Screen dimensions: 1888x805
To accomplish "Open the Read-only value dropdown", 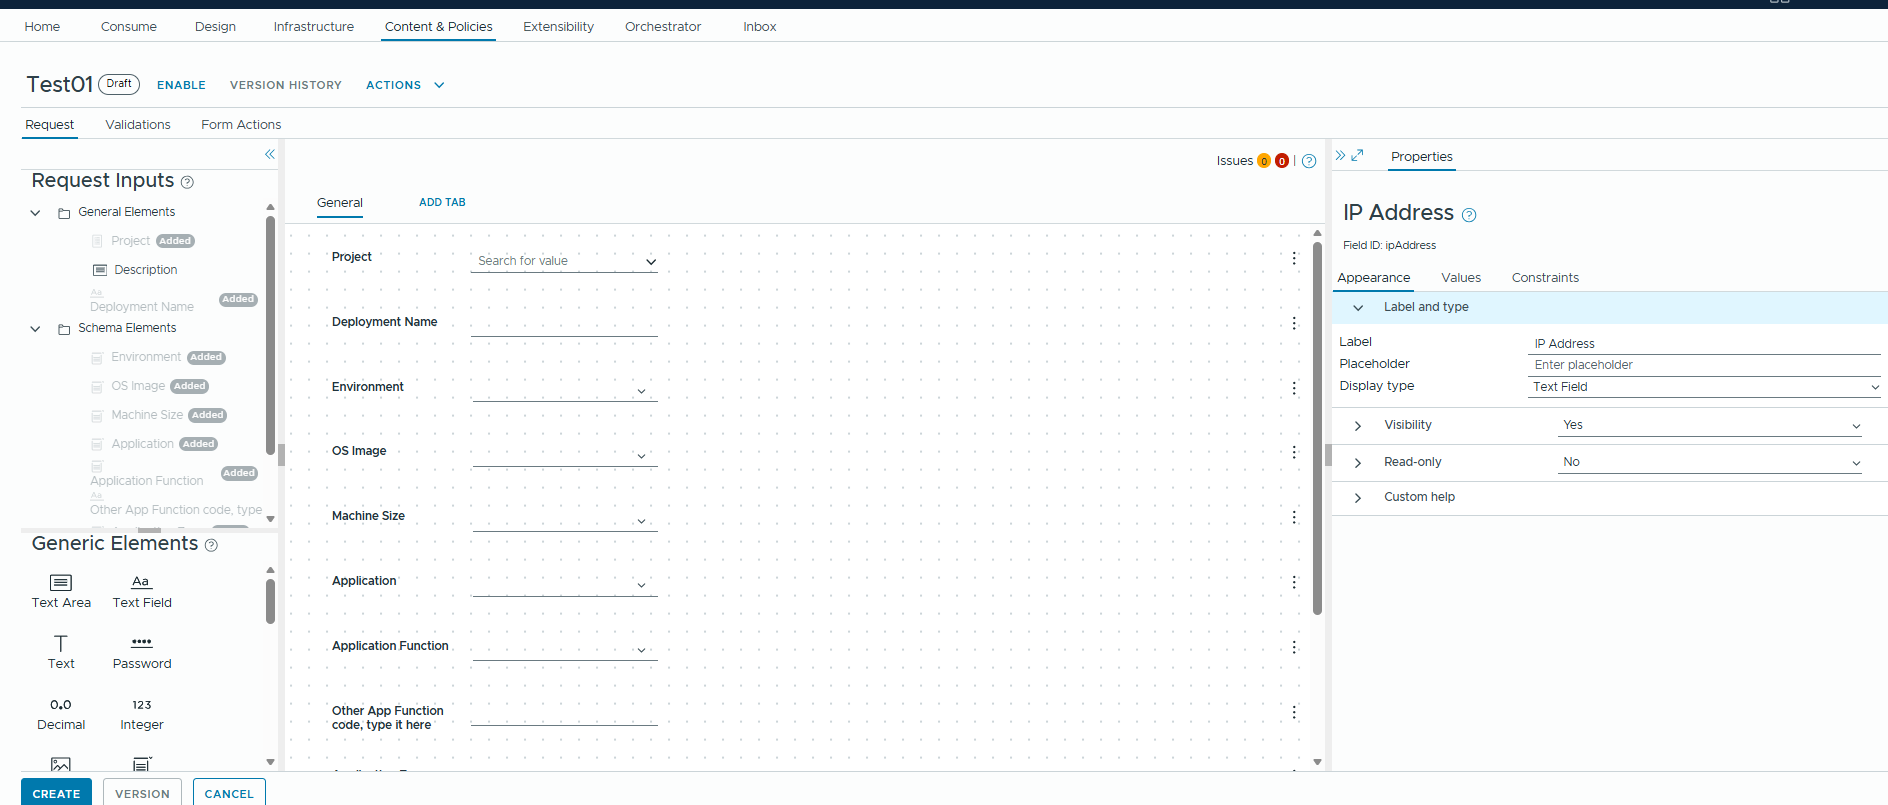I will coord(1711,463).
